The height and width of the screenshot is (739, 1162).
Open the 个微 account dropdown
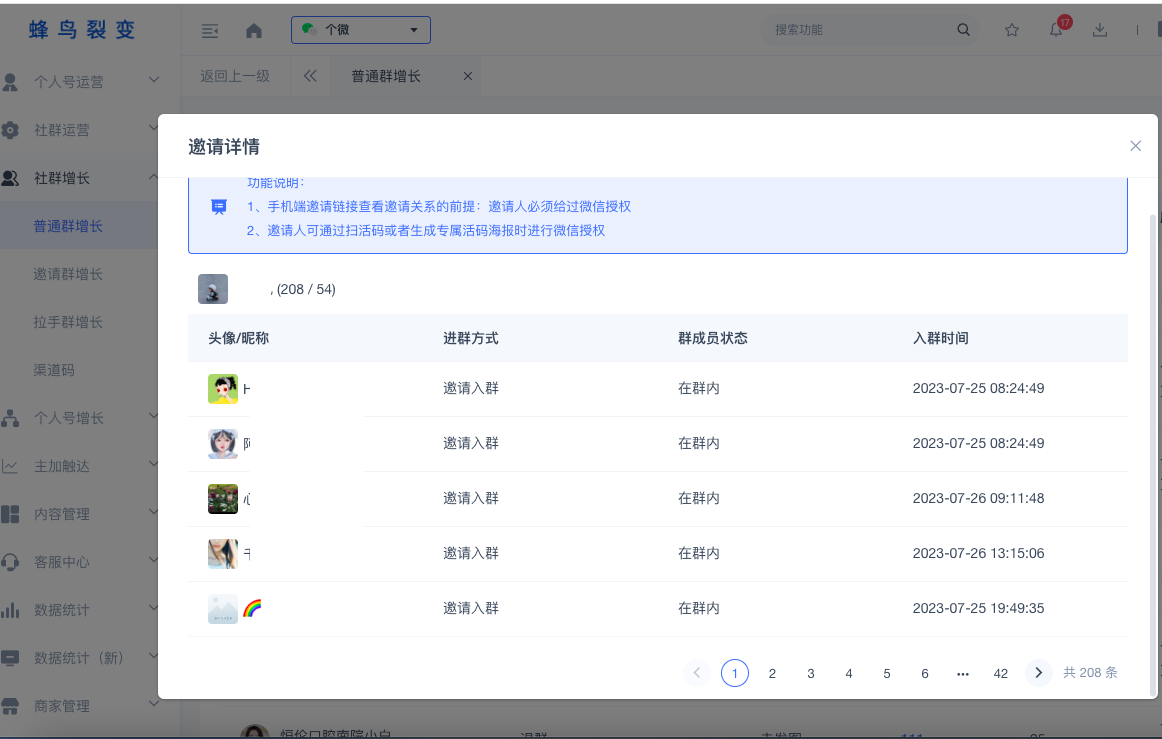click(x=361, y=30)
